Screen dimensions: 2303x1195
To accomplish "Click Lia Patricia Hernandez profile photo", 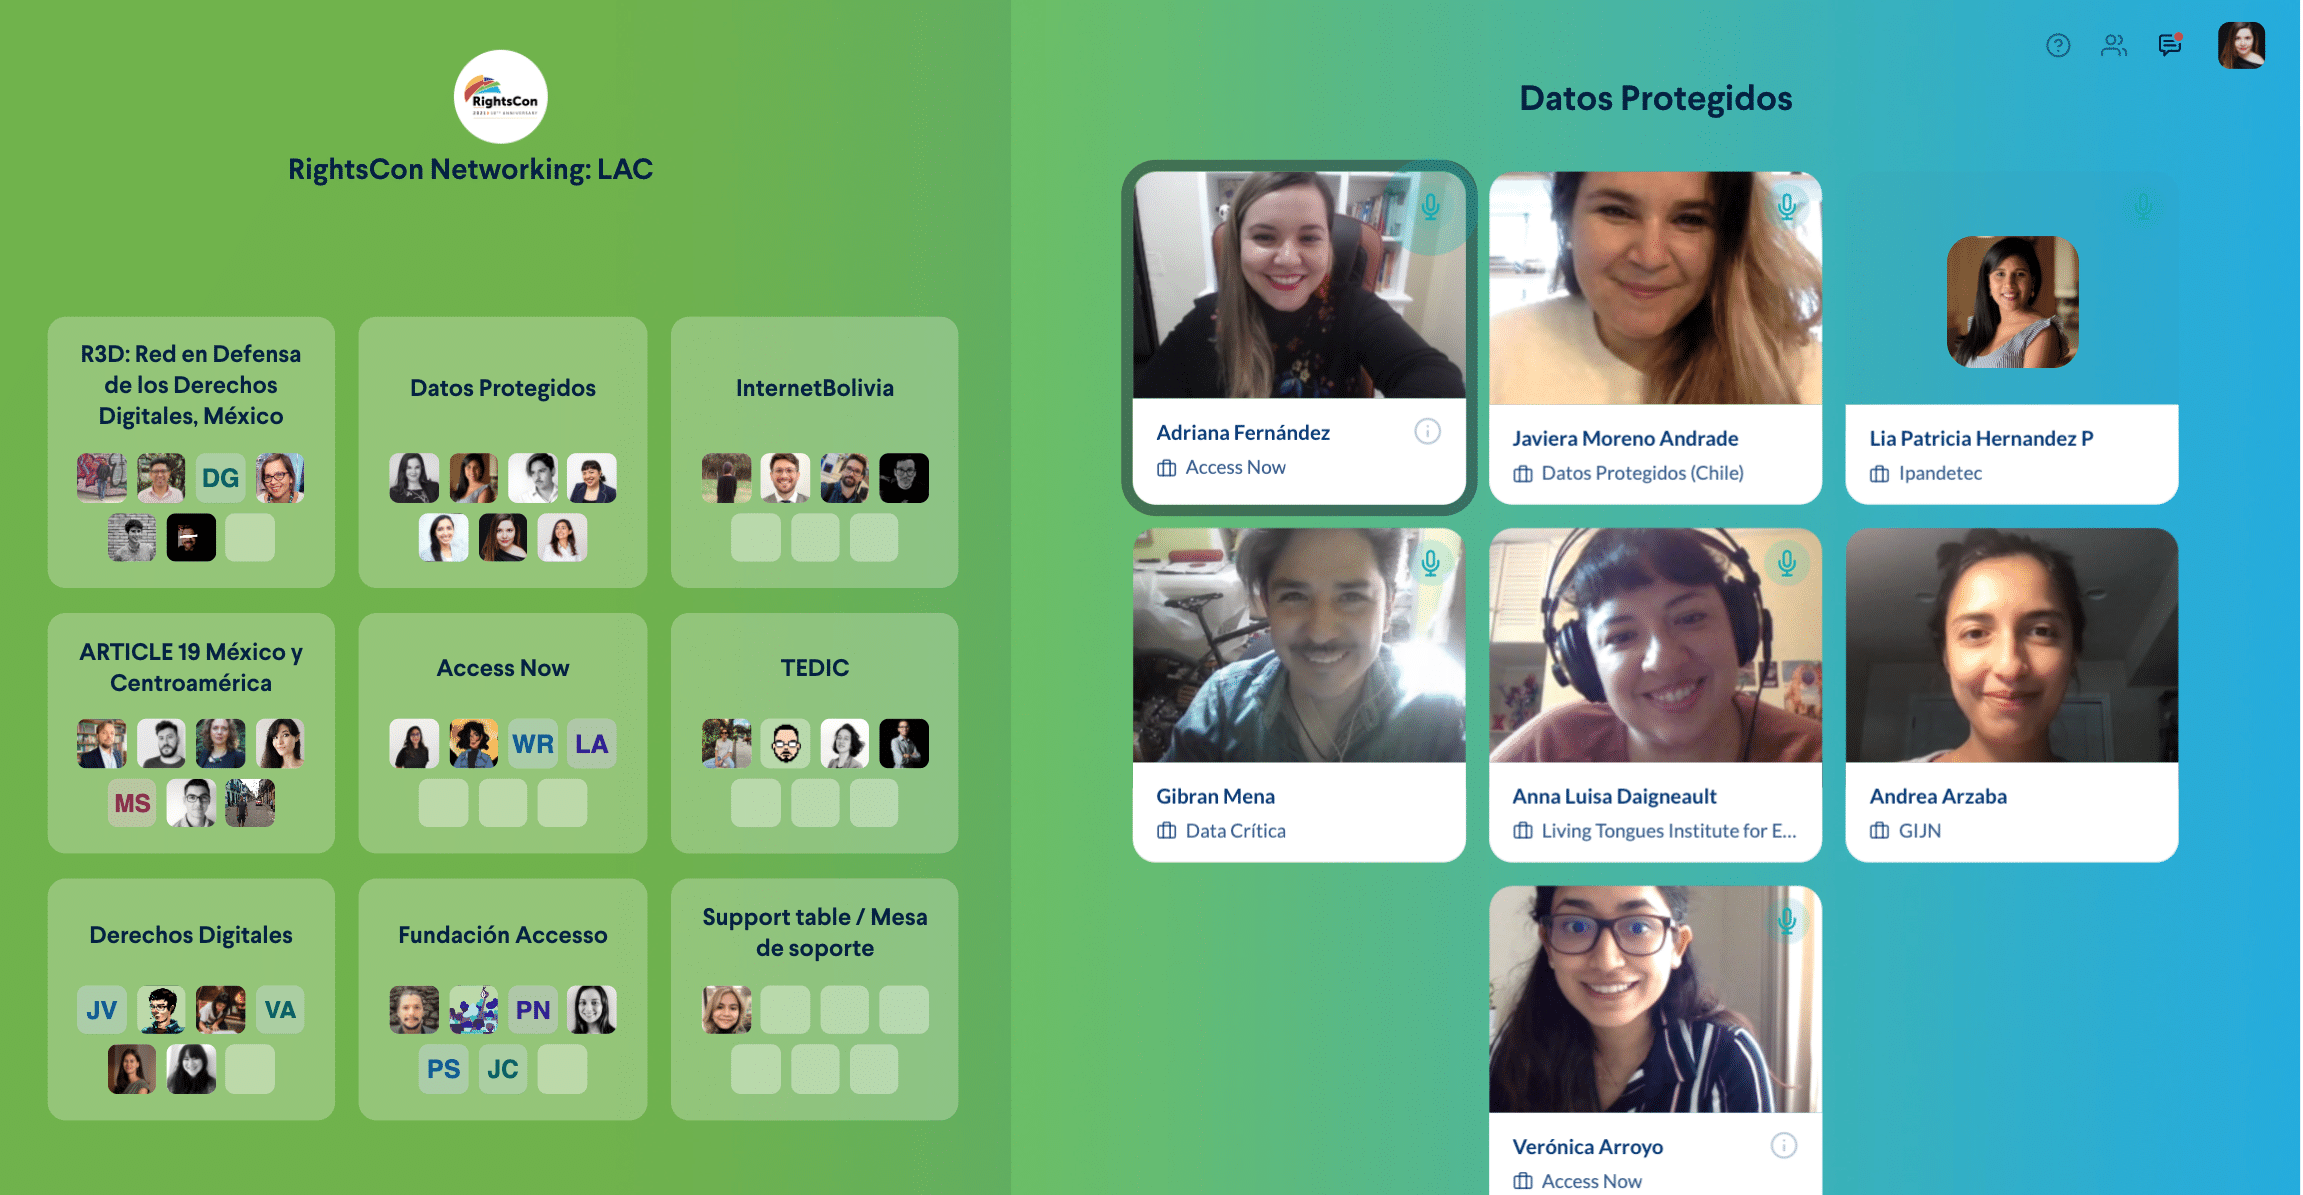I will [2012, 302].
